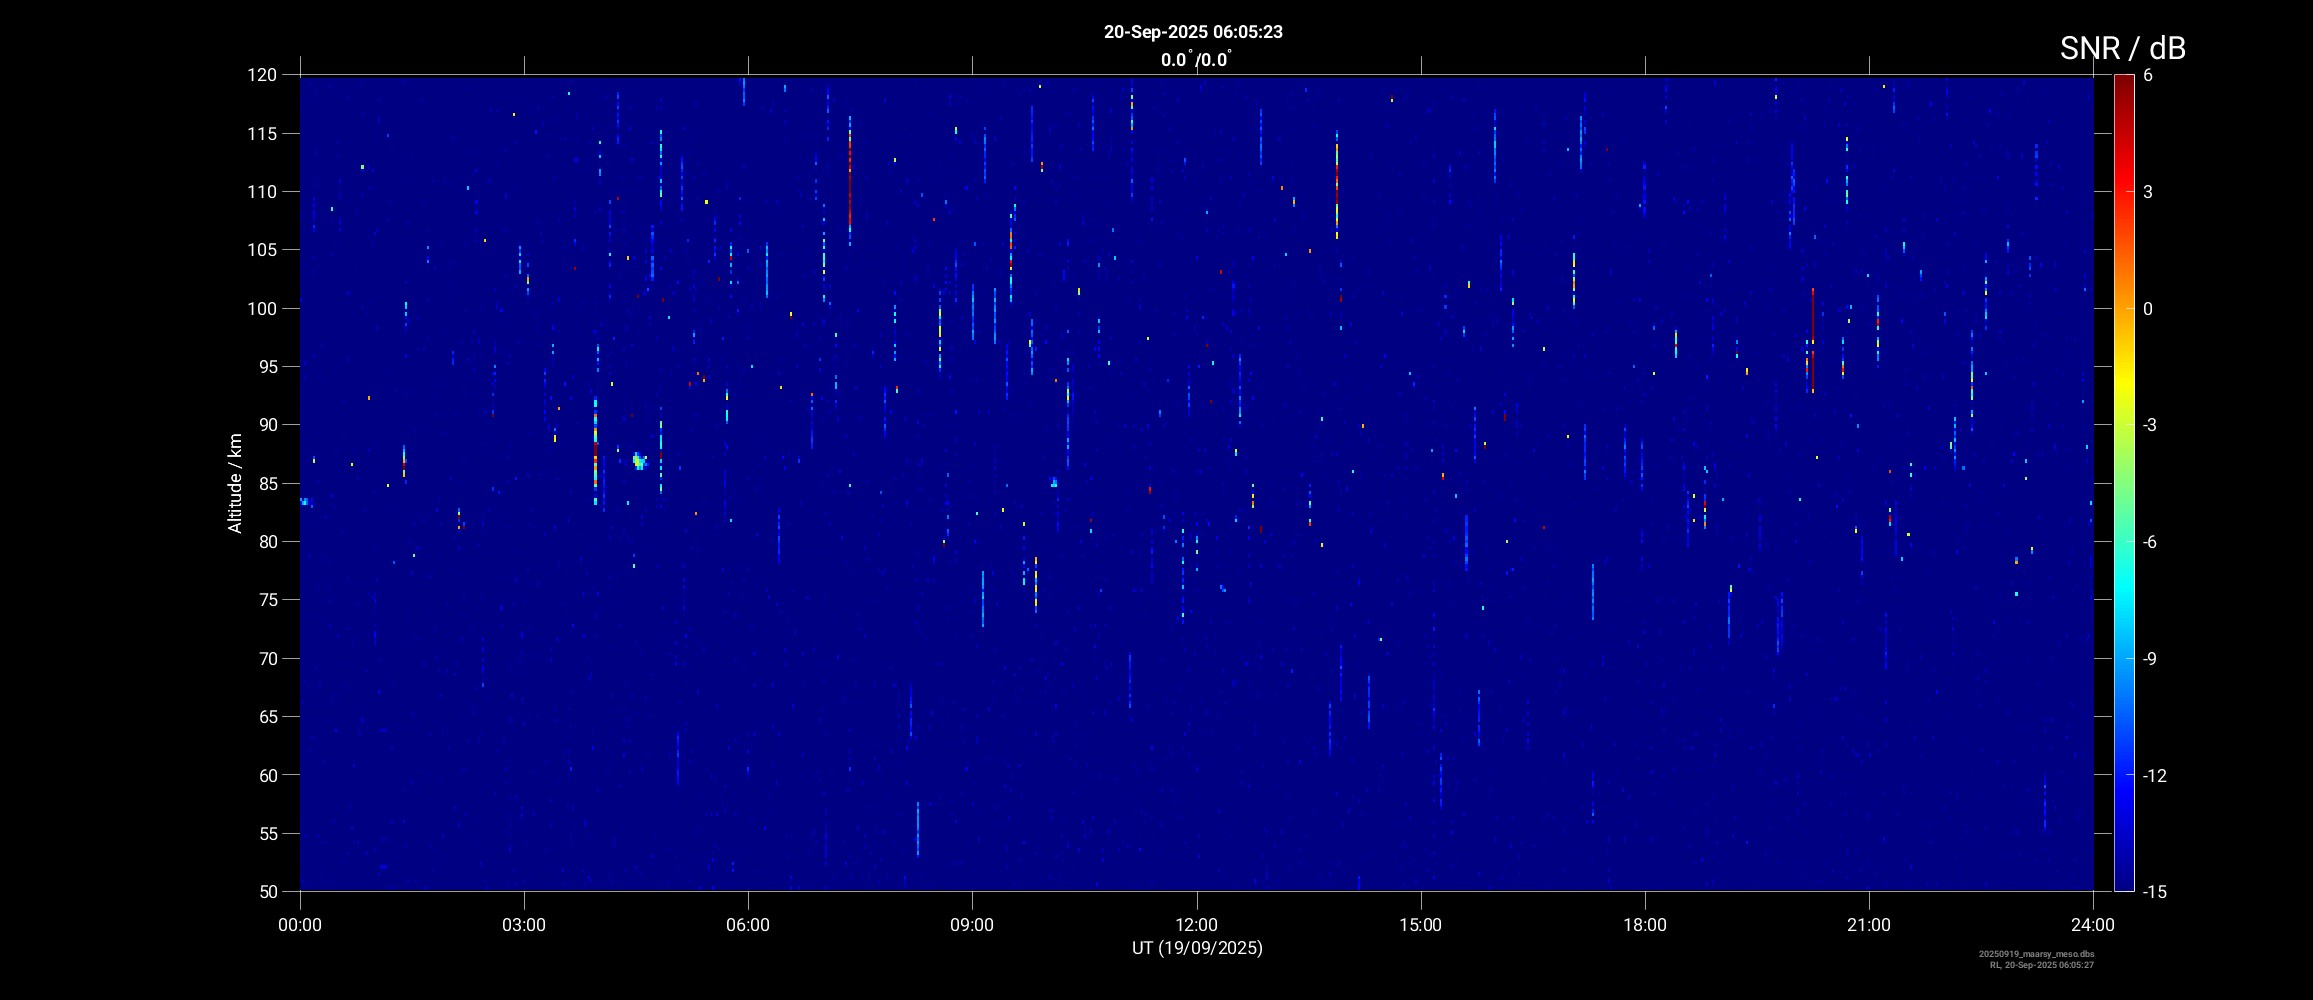2313x1000 pixels.
Task: Select the colorbar tick label 0
Action: 2147,309
